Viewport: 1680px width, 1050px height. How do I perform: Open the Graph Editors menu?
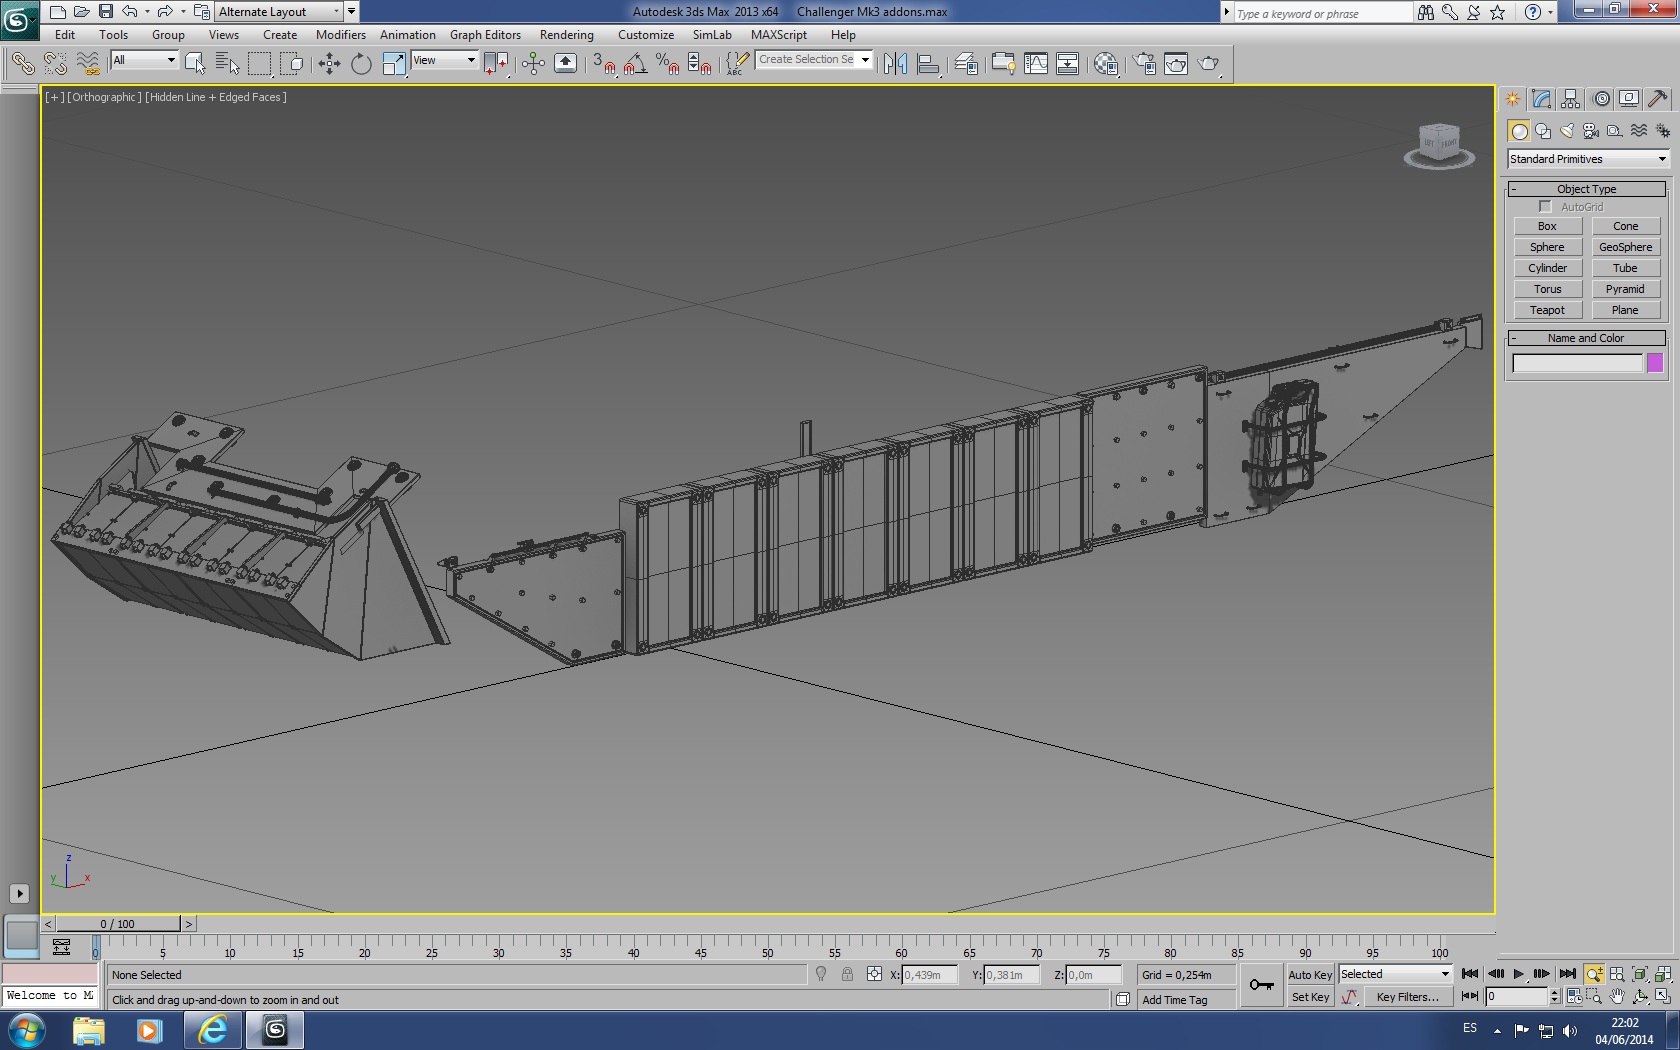[x=485, y=35]
